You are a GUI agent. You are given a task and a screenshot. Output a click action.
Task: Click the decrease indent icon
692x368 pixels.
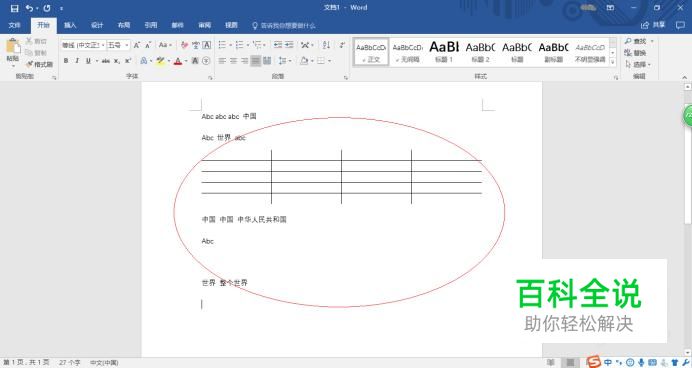[x=278, y=45]
